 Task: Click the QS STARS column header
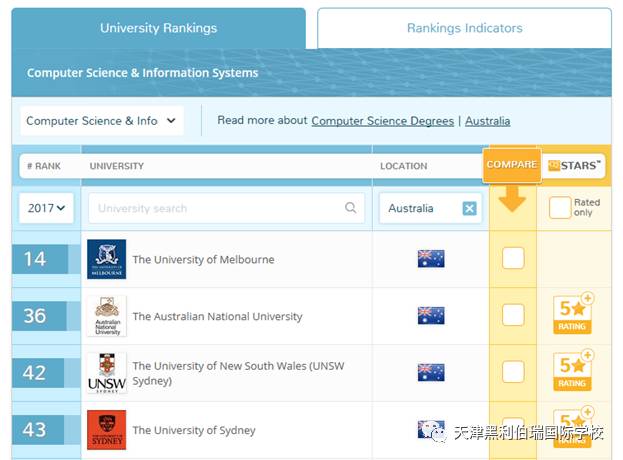coord(574,166)
